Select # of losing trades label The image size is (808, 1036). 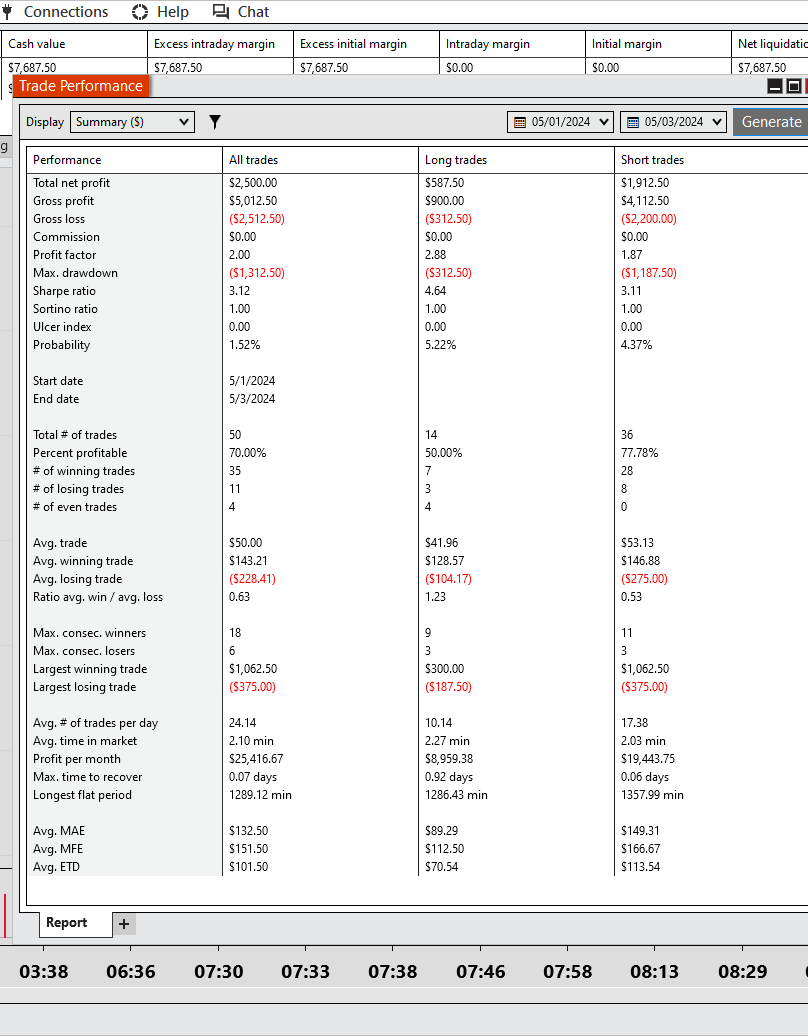pos(79,489)
